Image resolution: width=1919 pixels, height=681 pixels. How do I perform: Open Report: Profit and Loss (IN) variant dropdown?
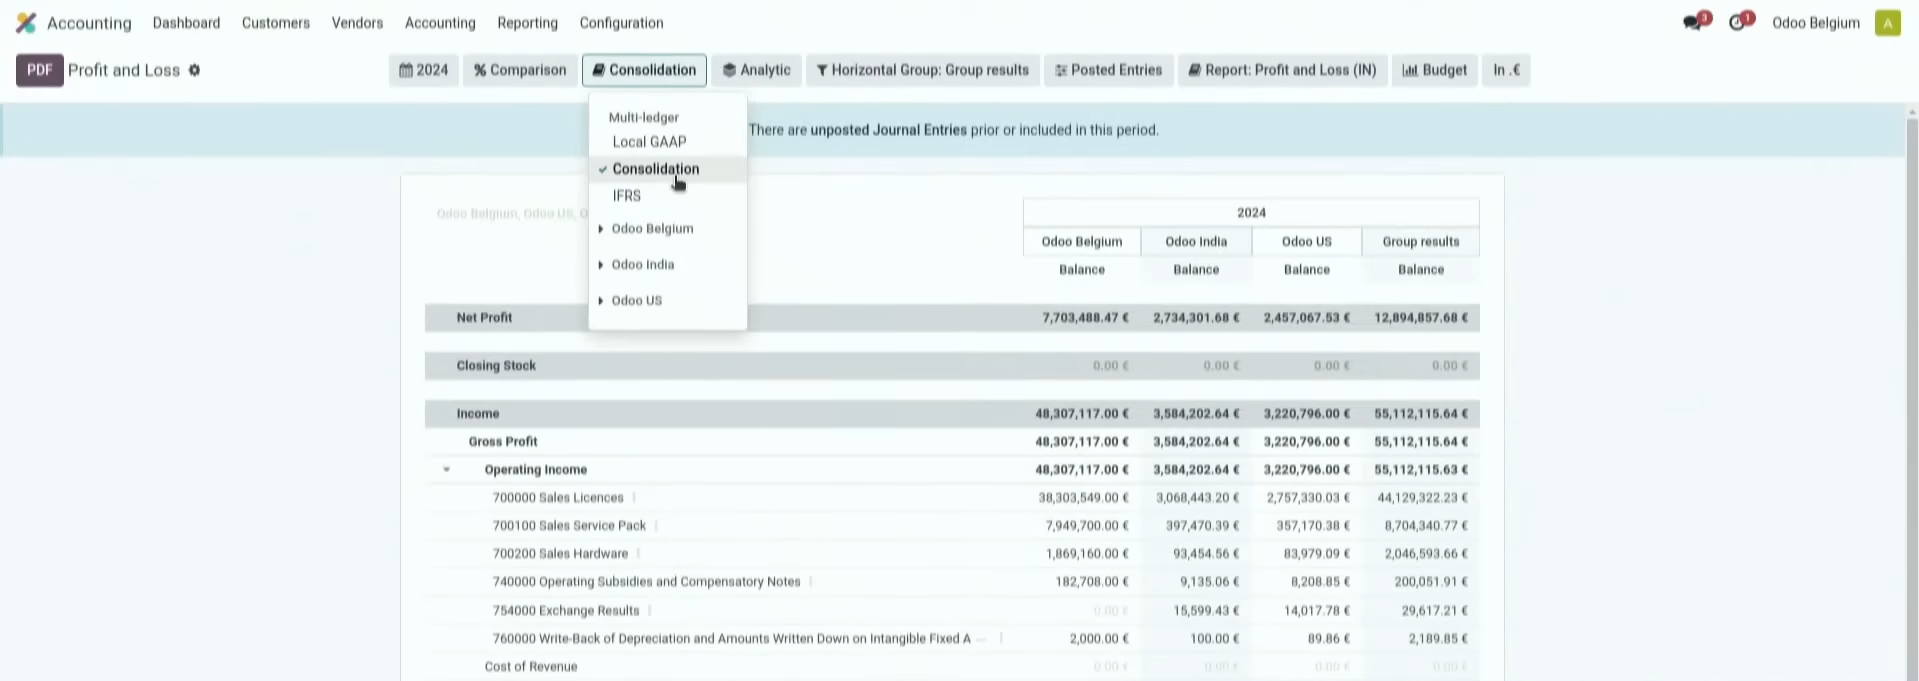(1282, 70)
